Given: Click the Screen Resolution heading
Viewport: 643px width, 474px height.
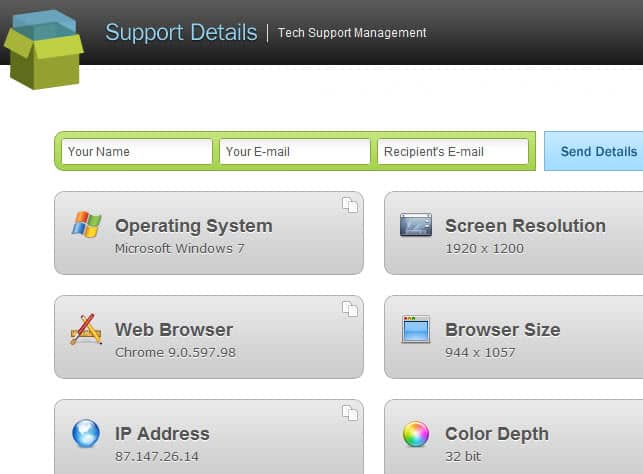Looking at the screenshot, I should tap(526, 226).
